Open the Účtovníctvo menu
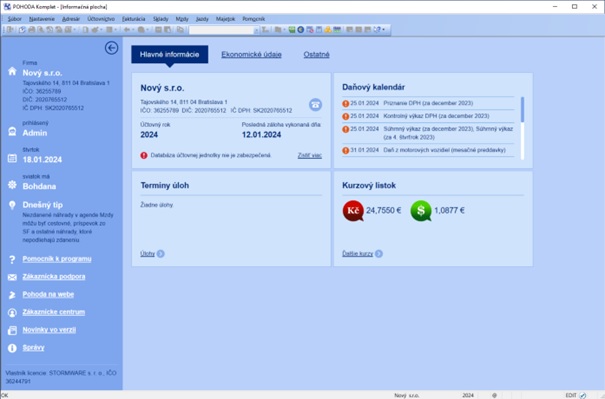Screen dimensions: 605x399 [101, 19]
